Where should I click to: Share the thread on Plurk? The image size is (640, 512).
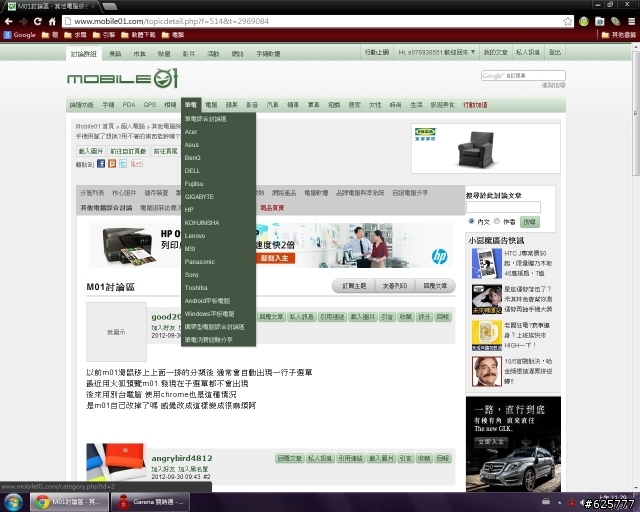coord(112,164)
